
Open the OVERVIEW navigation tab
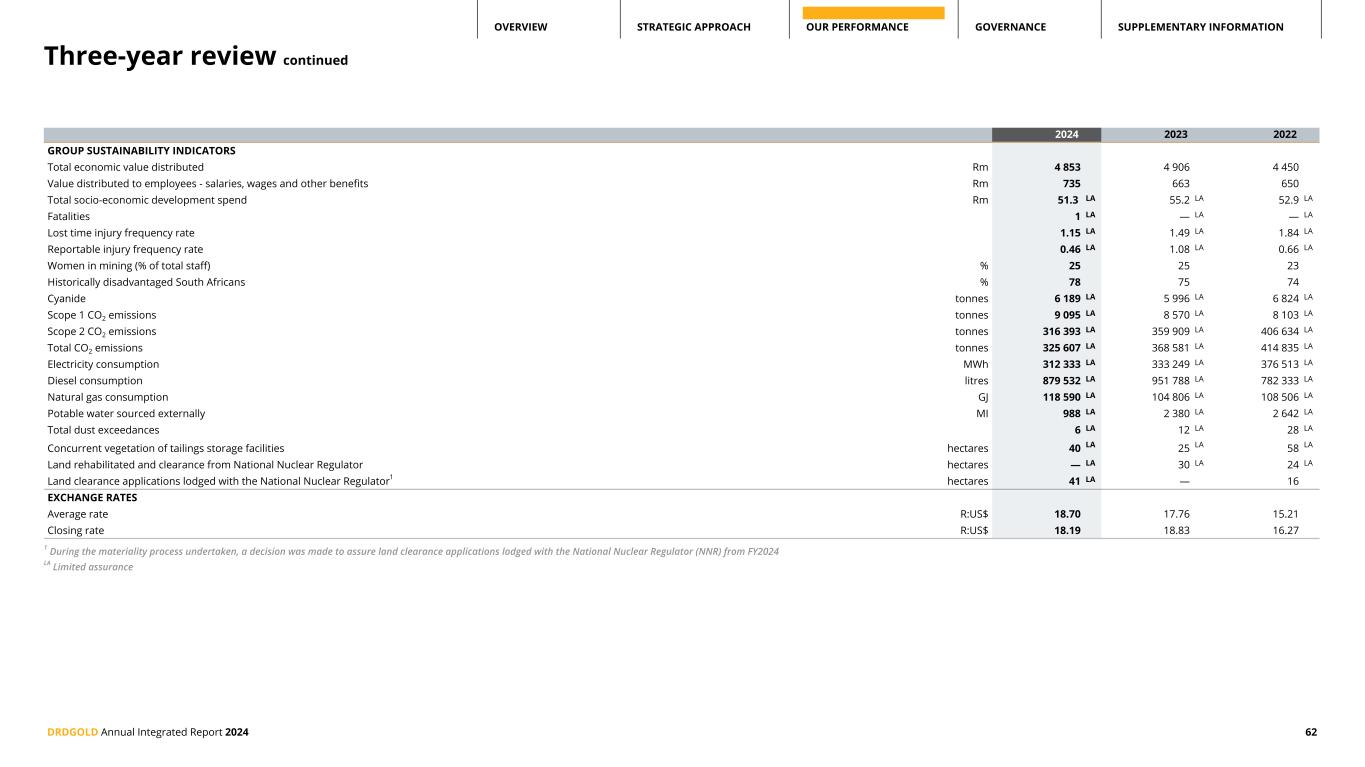520,27
